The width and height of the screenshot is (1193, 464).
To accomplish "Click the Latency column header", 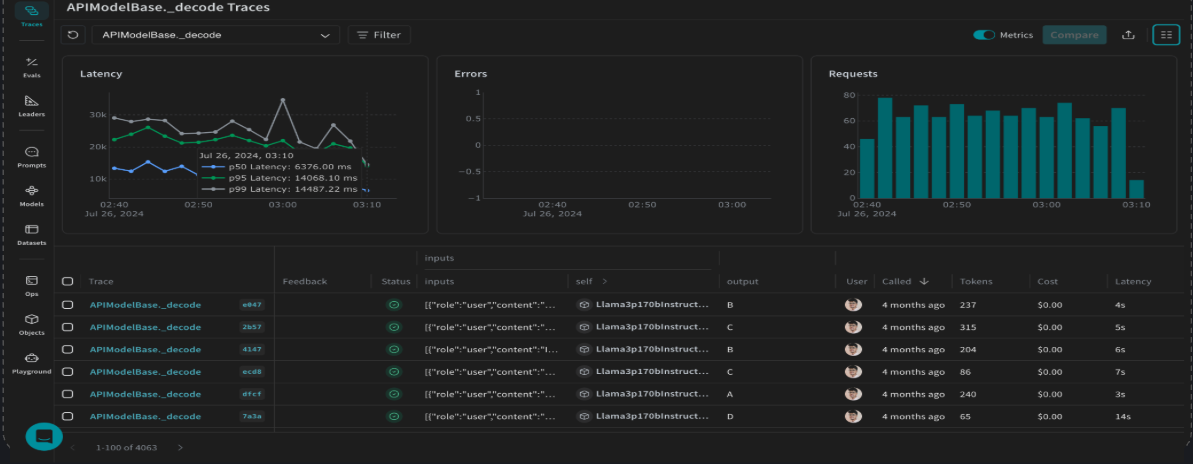I will pos(1133,281).
